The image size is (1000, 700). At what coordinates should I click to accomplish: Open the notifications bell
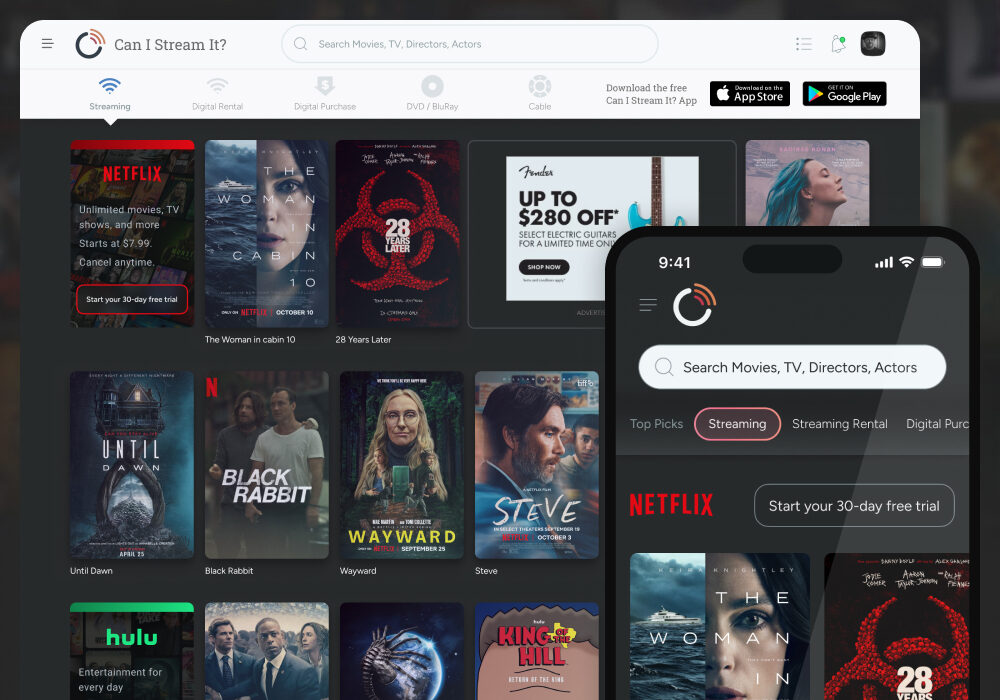click(838, 43)
